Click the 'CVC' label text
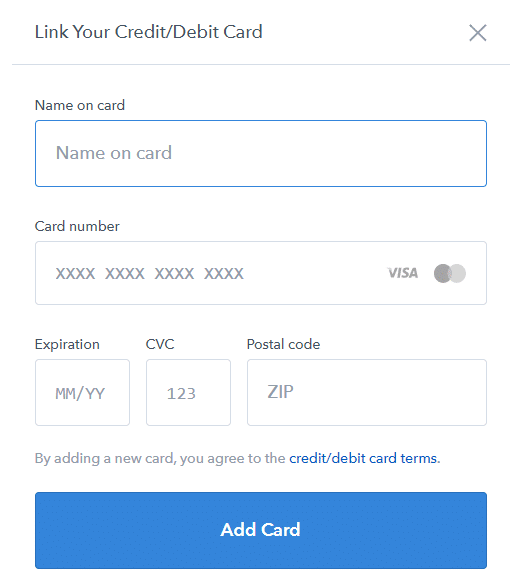This screenshot has width=529, height=582. [160, 344]
